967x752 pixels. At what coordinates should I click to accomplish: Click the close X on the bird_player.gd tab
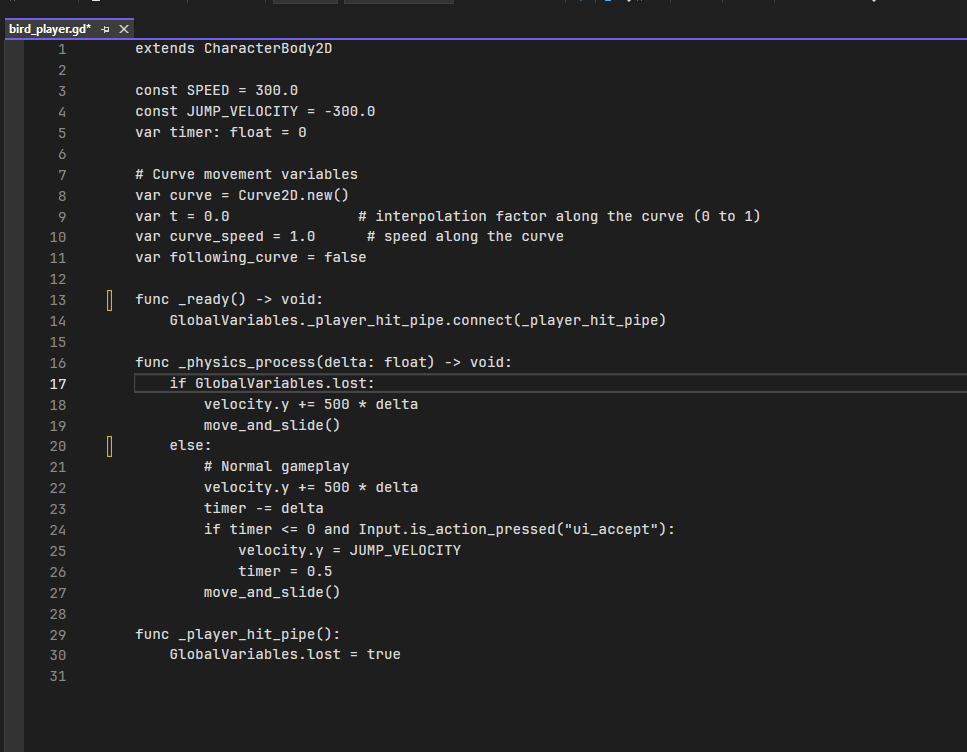(123, 29)
